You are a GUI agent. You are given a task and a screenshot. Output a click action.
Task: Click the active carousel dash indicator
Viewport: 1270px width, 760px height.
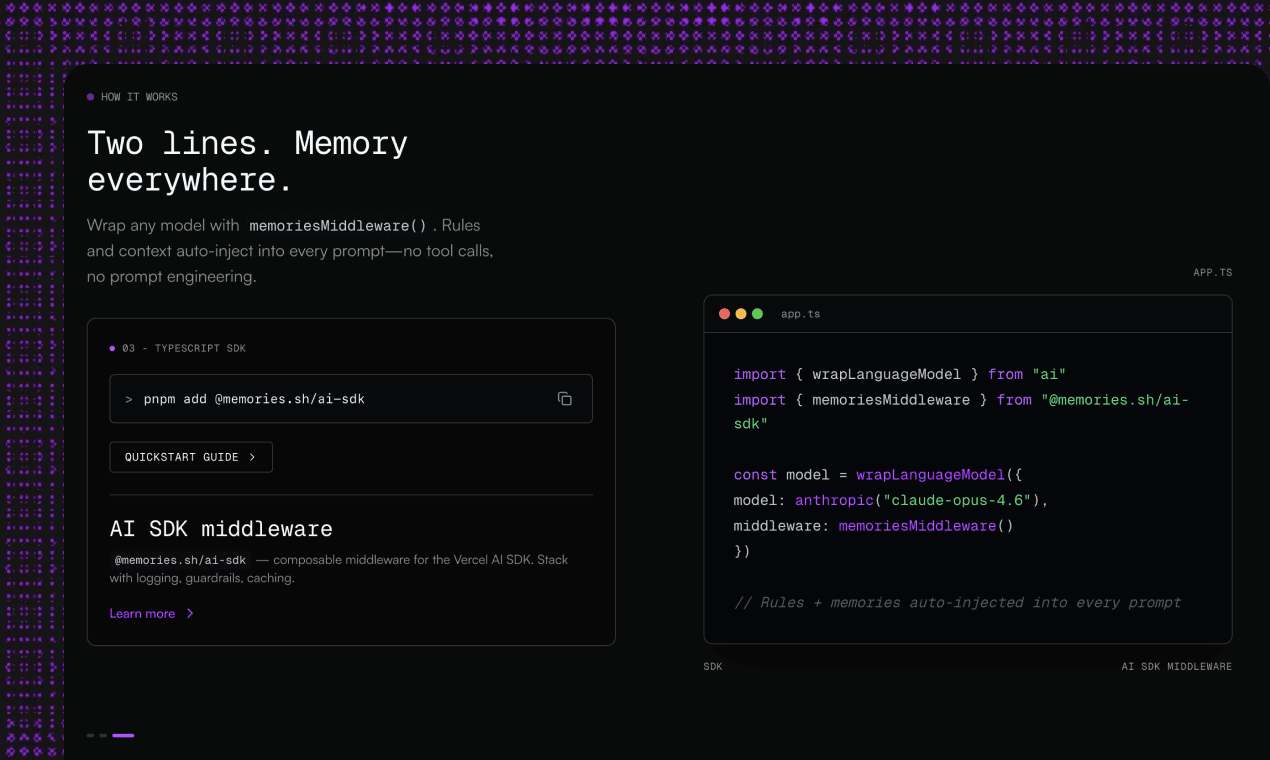pyautogui.click(x=122, y=735)
